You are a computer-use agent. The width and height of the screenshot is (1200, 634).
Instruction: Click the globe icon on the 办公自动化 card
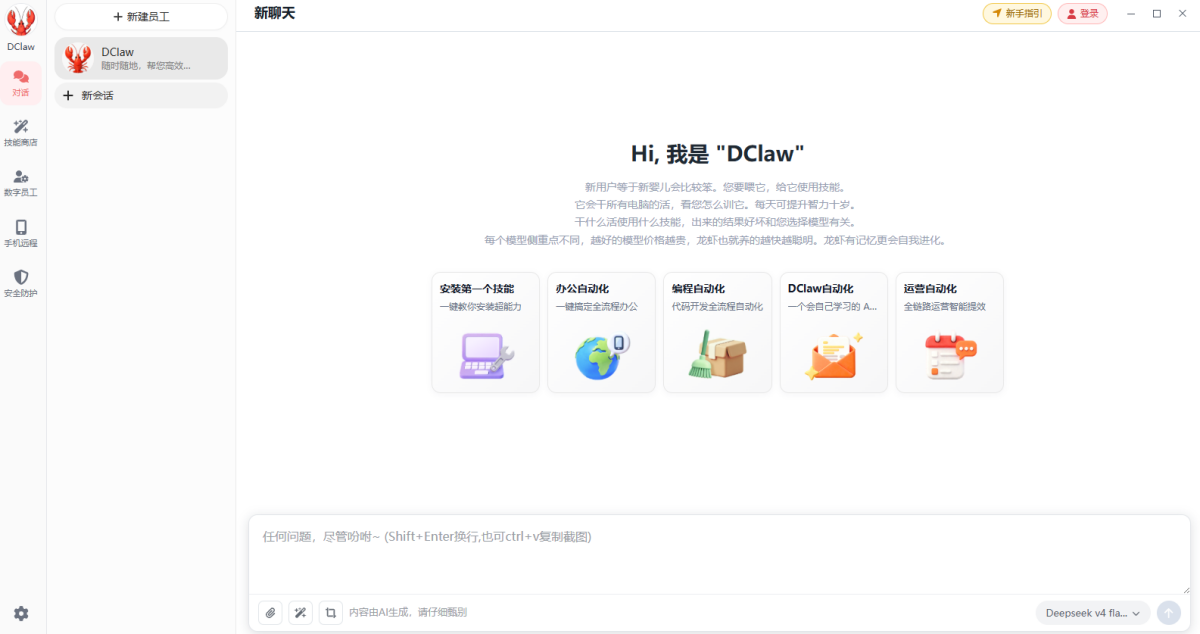(x=601, y=355)
